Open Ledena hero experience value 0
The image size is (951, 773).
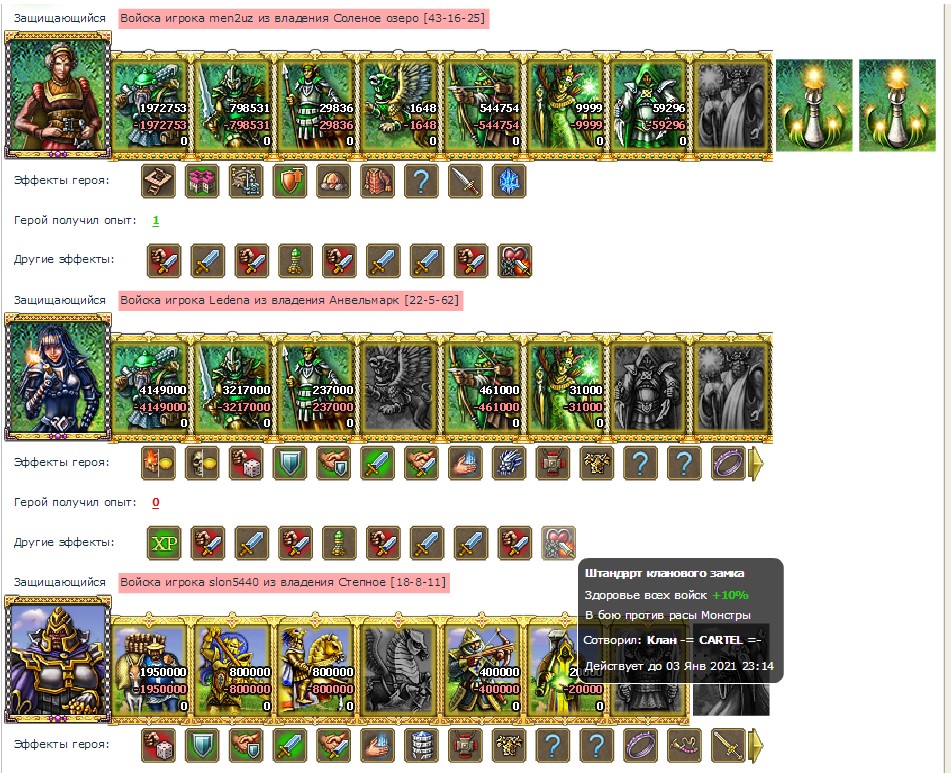coord(156,503)
